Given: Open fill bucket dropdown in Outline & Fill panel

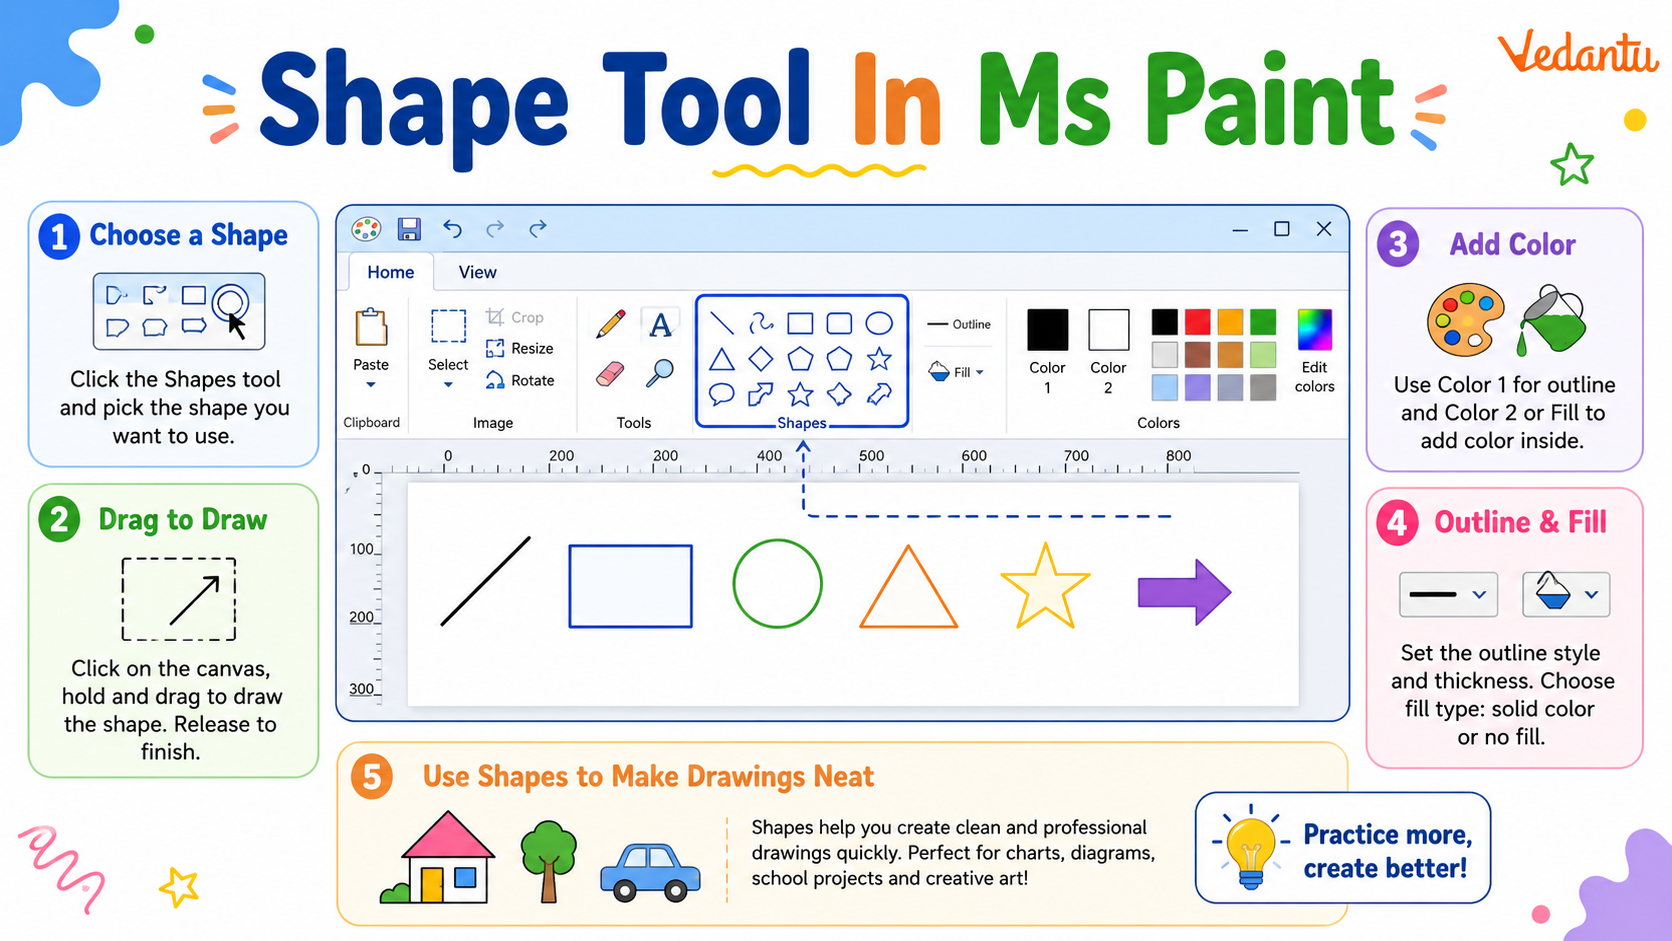Looking at the screenshot, I should [x=1566, y=594].
